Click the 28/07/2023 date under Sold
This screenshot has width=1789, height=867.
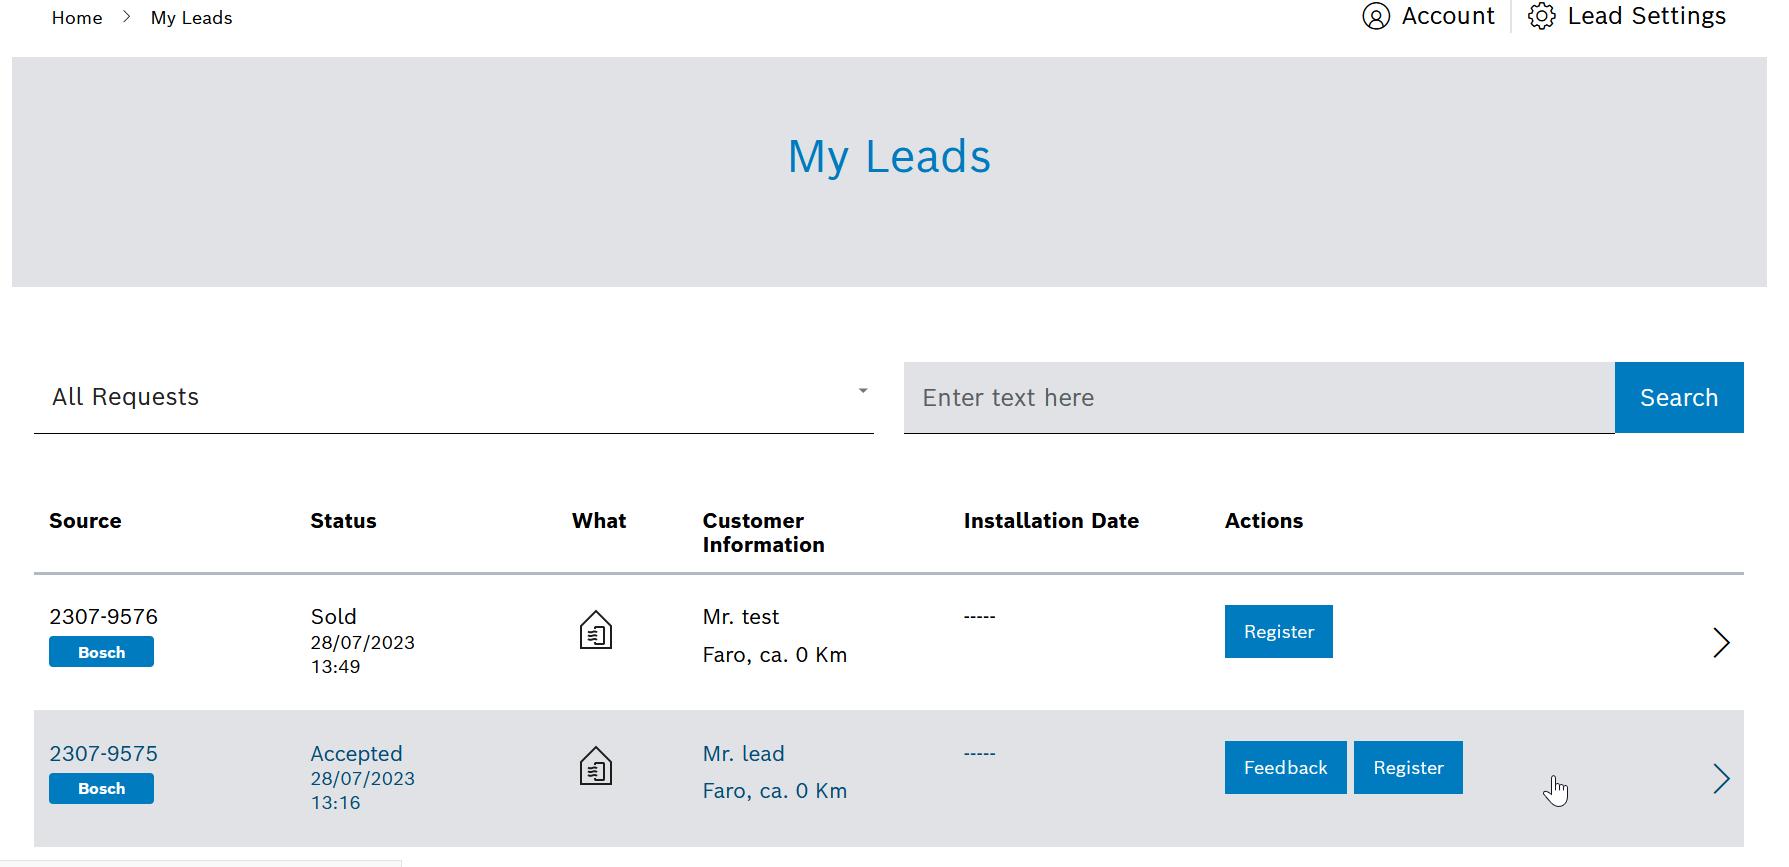[362, 643]
